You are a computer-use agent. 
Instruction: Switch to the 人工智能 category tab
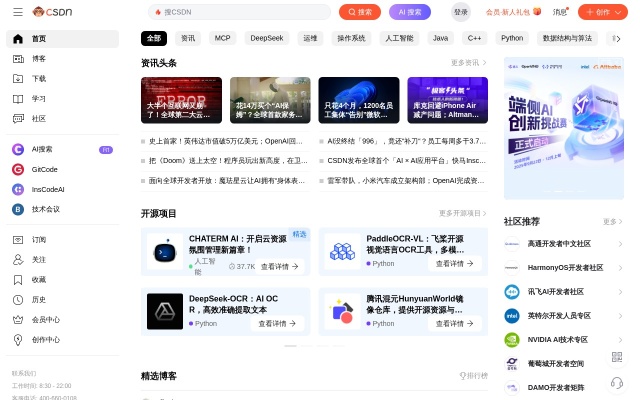click(x=398, y=38)
